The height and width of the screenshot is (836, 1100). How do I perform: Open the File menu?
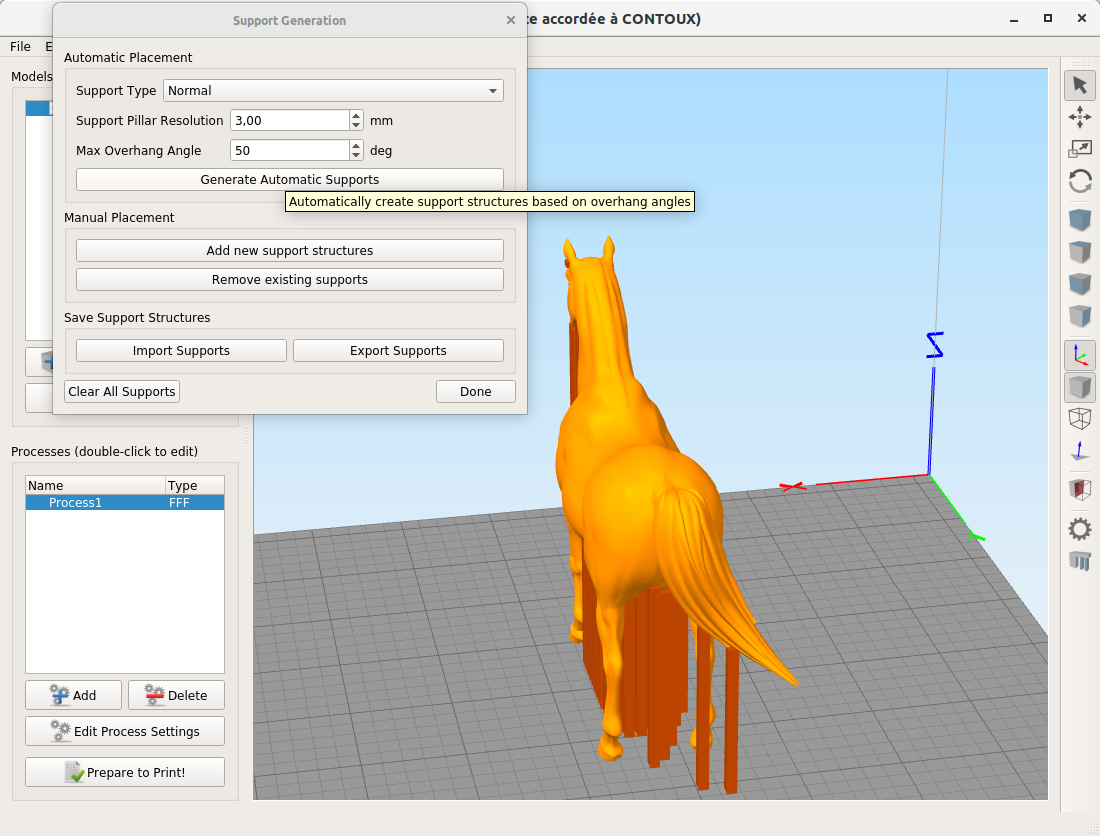coord(20,47)
